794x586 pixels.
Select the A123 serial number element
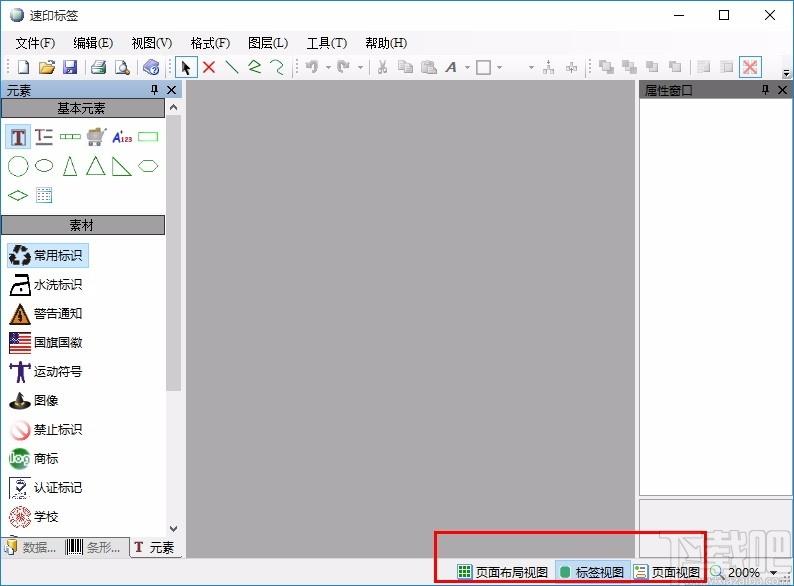click(x=122, y=137)
